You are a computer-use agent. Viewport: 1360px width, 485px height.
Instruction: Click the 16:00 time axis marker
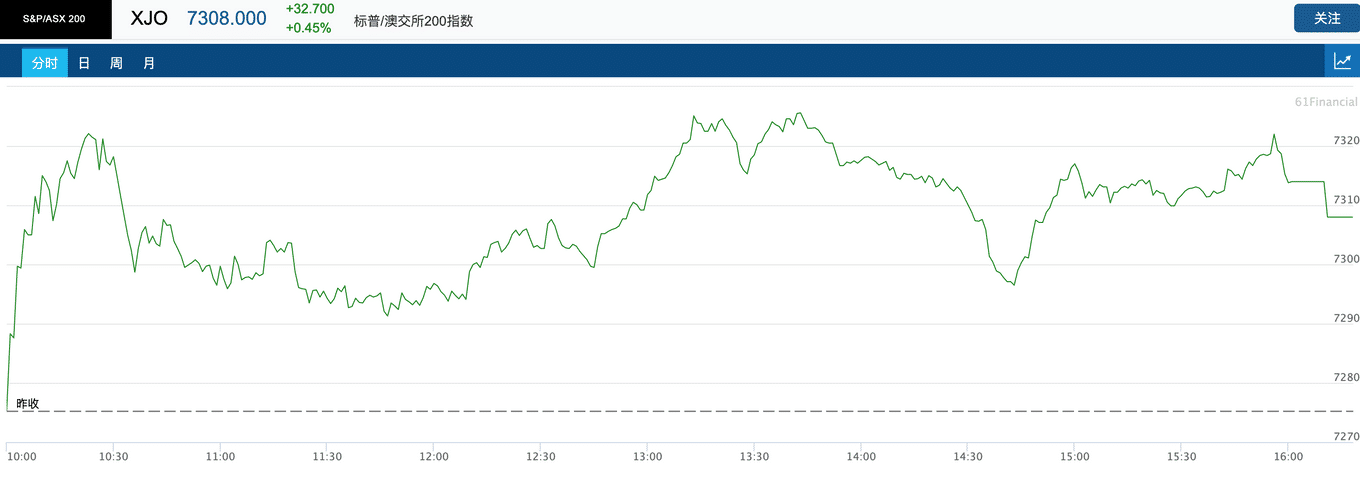[x=1288, y=457]
